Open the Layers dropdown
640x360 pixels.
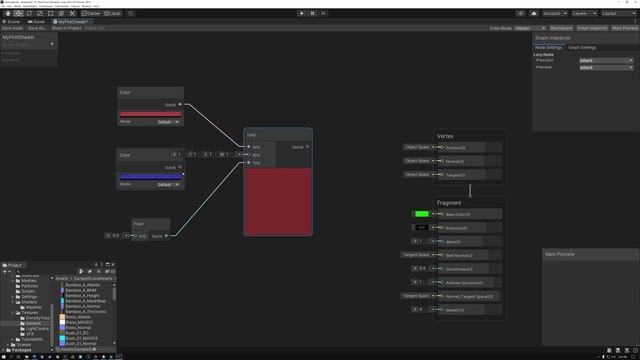[x=584, y=13]
